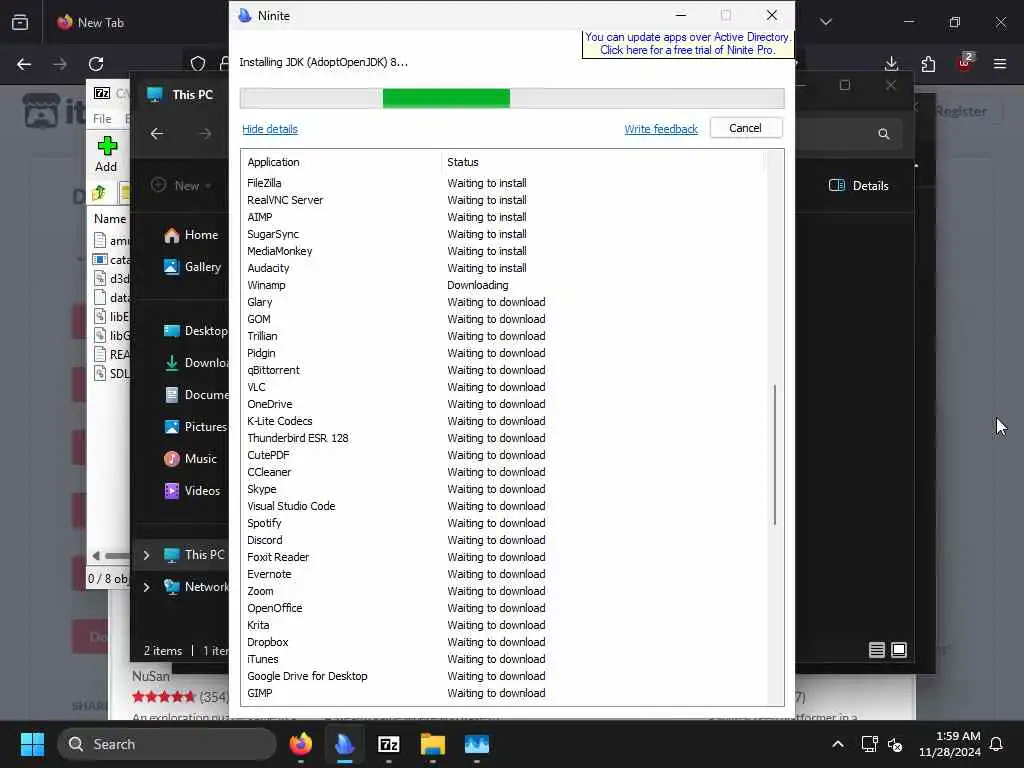Expand the Network tree node
1024x768 pixels.
coord(146,587)
